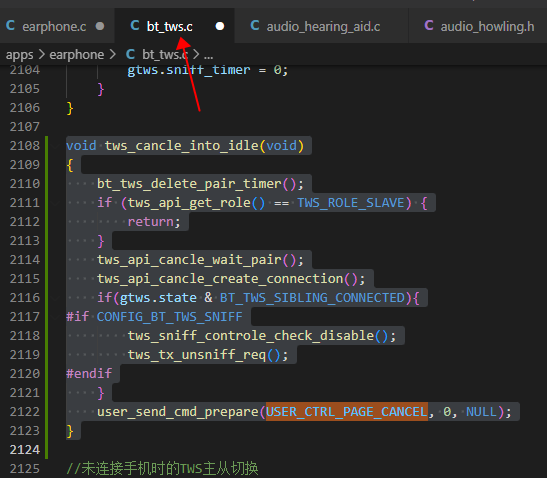Fold the if block at line 2116
Viewport: 547px width, 478px height.
coord(55,298)
